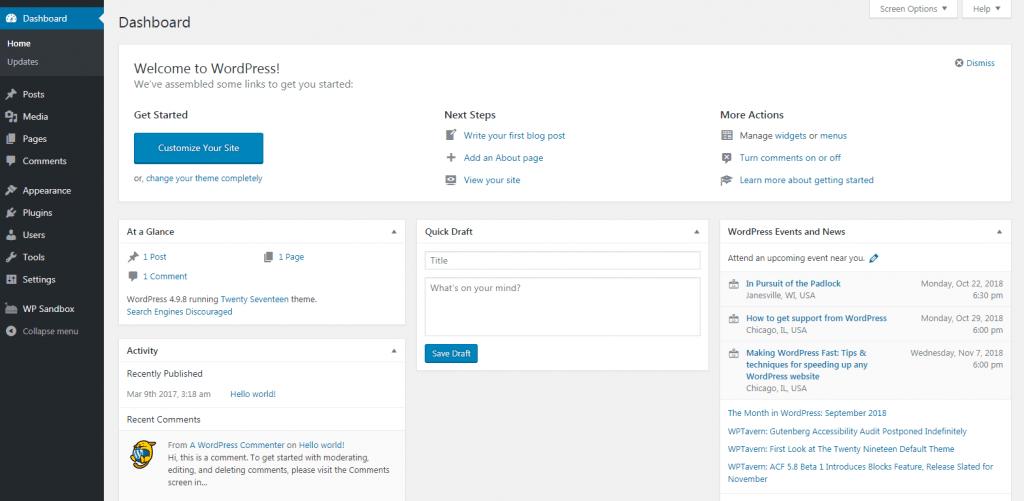
Task: Click the Settings sliders icon
Action: coord(11,280)
